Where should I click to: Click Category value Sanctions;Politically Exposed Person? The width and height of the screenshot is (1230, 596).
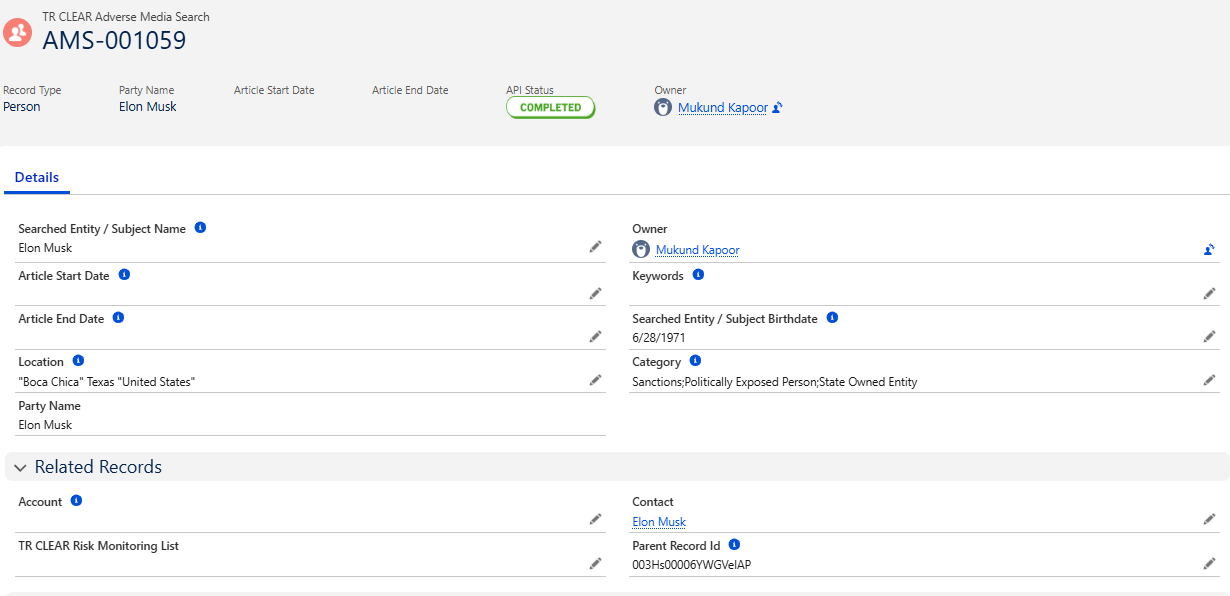click(774, 382)
